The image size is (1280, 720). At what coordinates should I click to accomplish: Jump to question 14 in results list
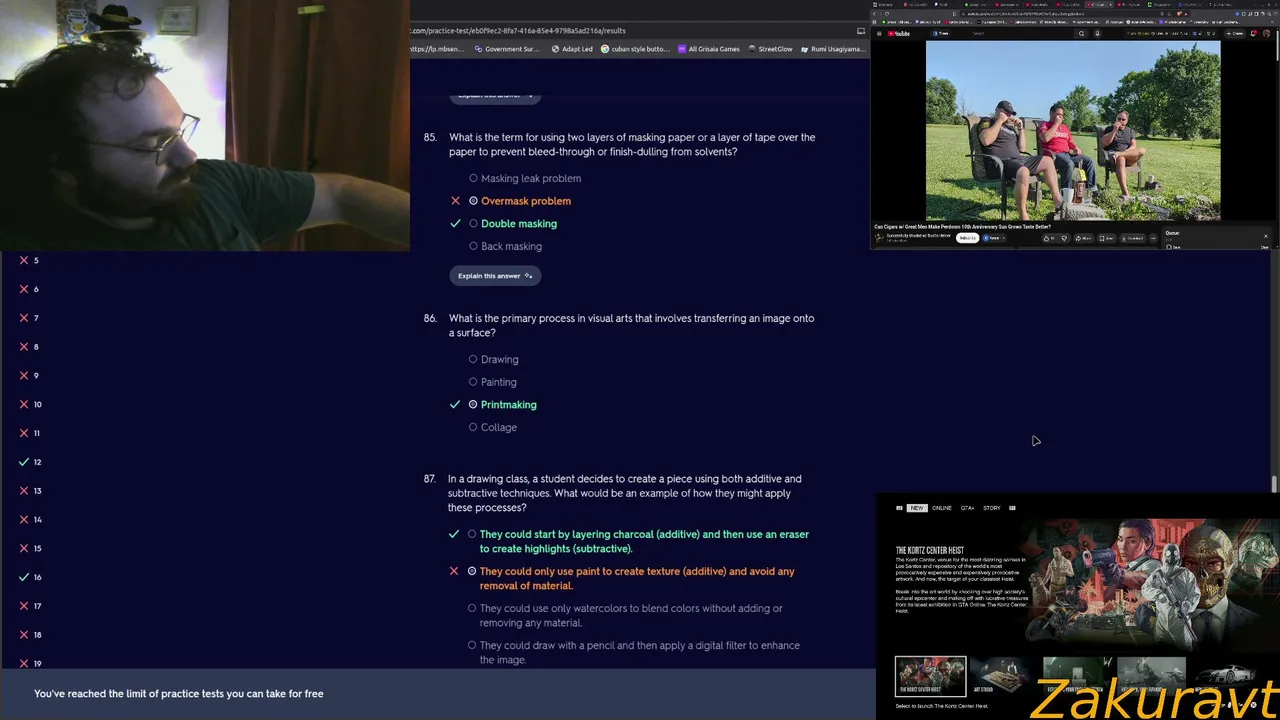point(31,519)
